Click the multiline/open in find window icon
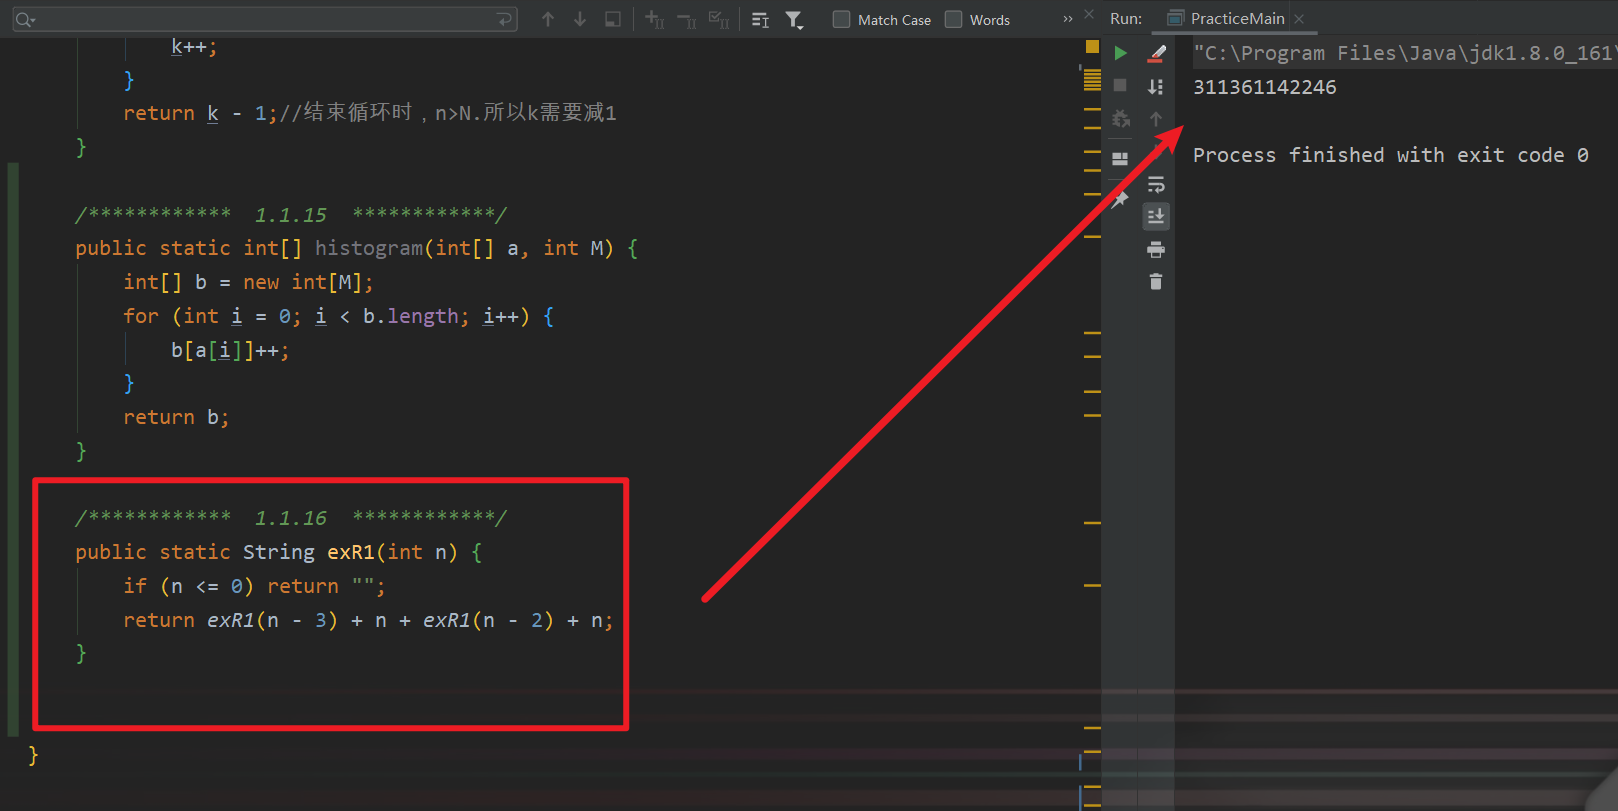The width and height of the screenshot is (1618, 811). coord(760,19)
